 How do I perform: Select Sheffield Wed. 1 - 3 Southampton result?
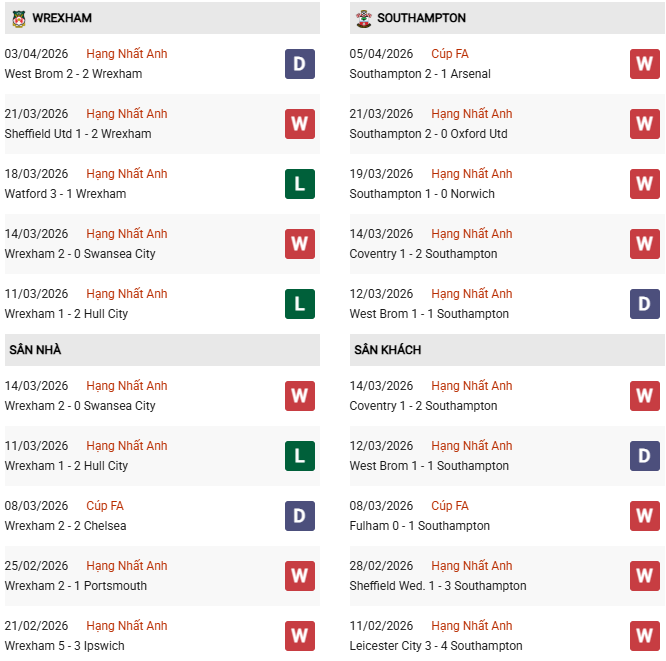pos(438,586)
